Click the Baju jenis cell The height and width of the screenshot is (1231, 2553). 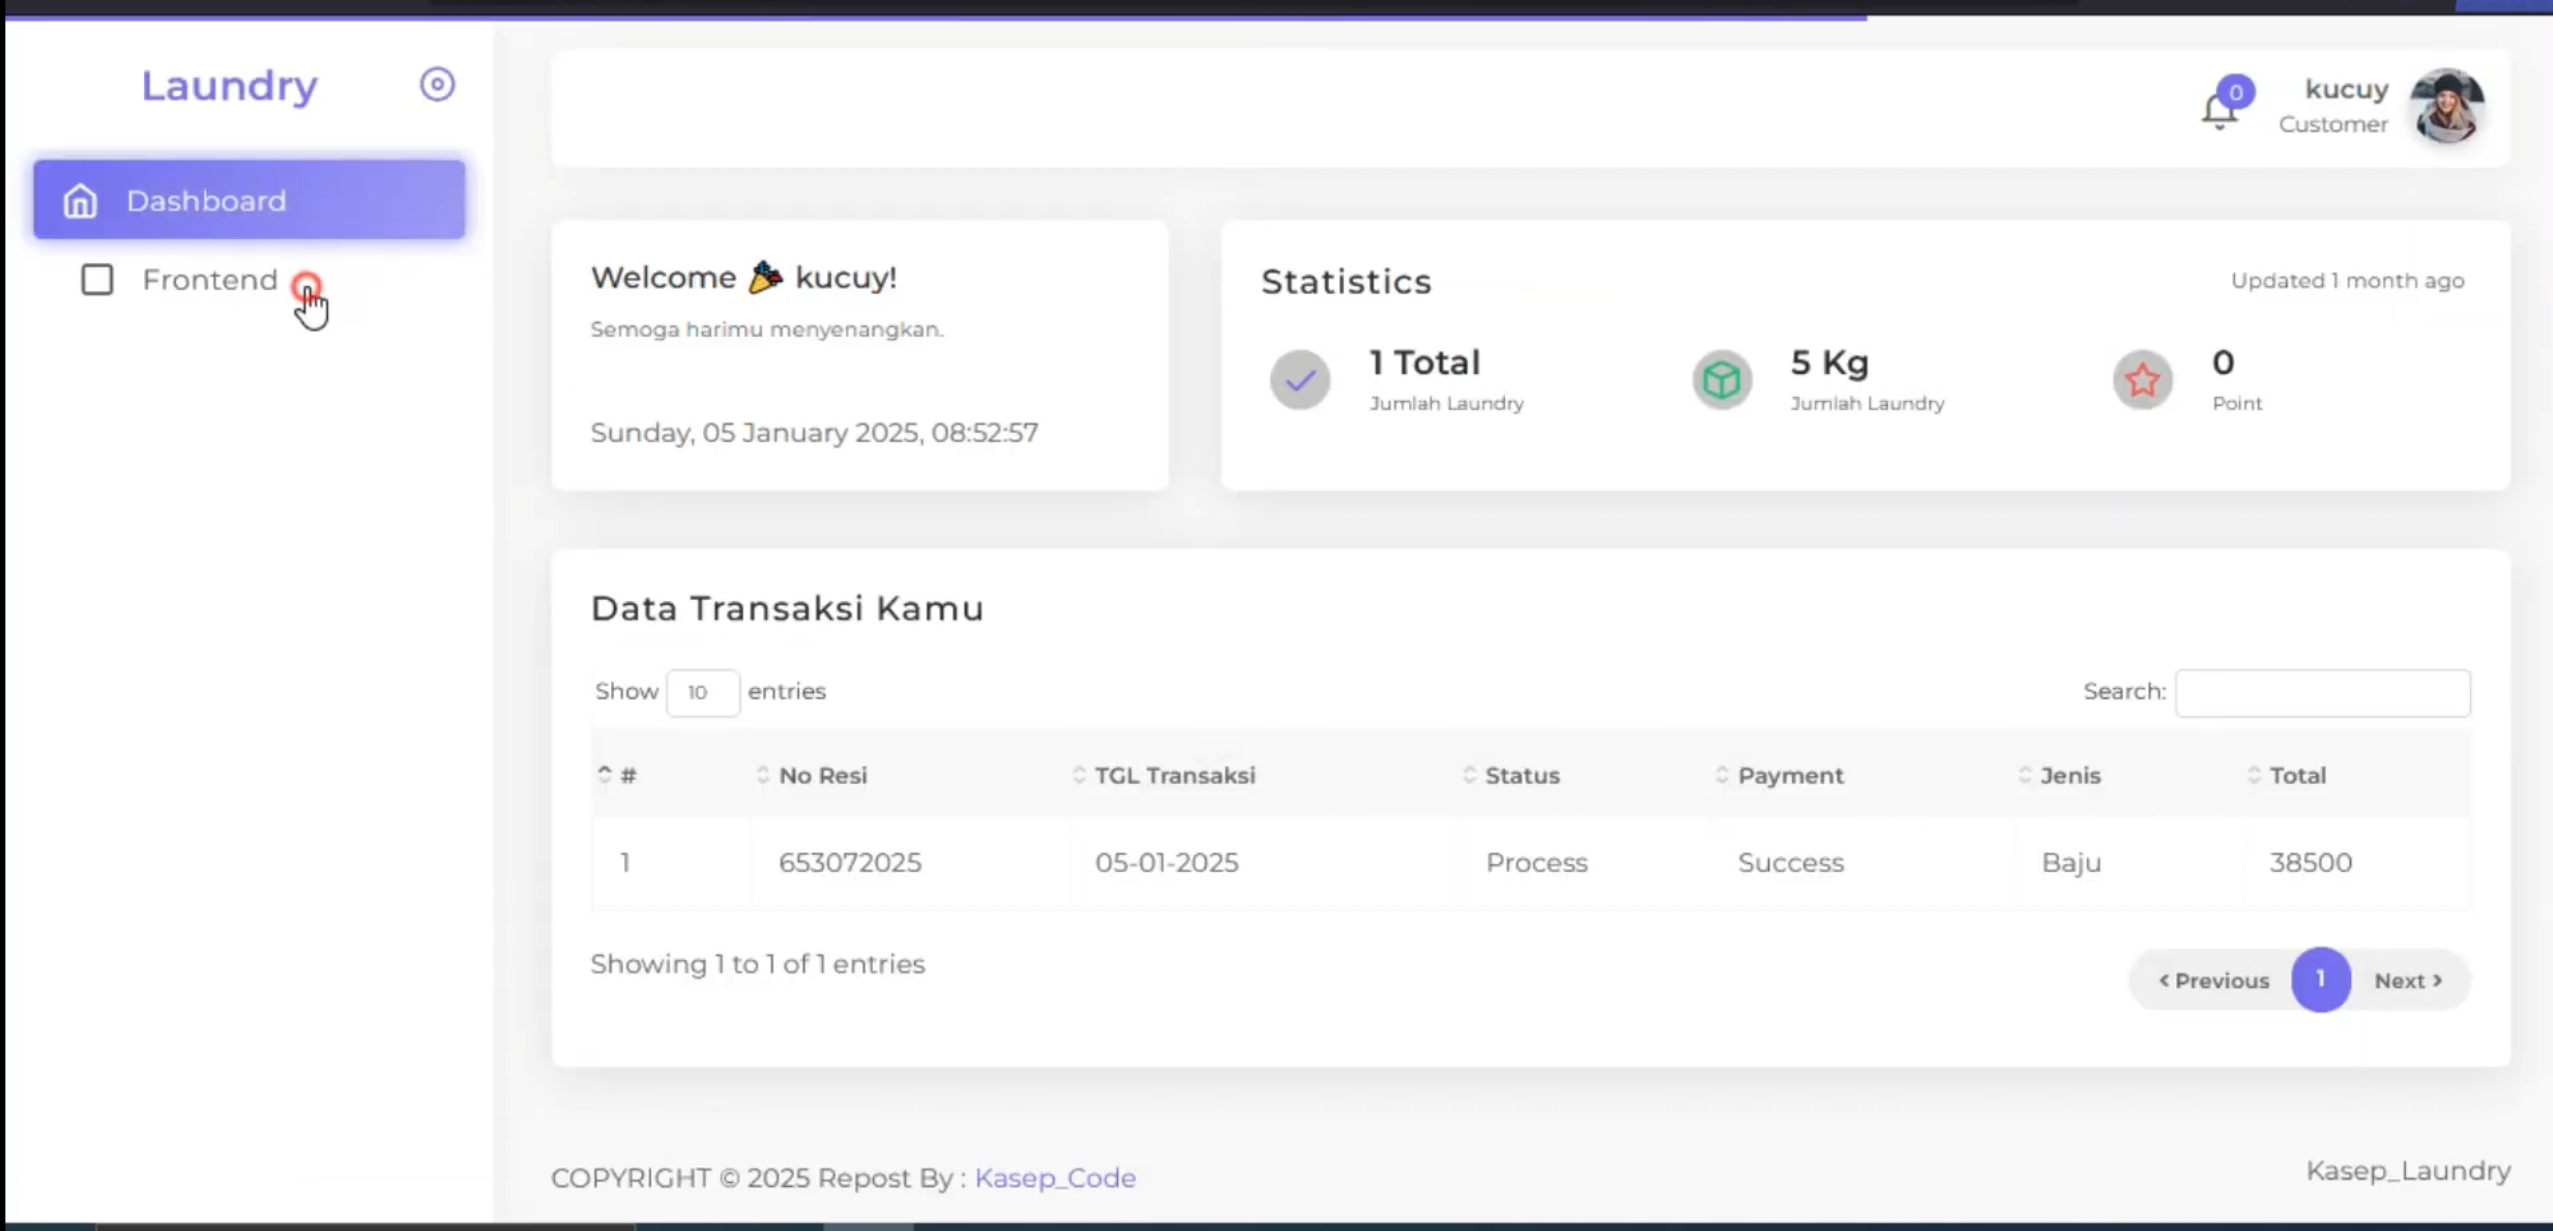tap(2071, 862)
